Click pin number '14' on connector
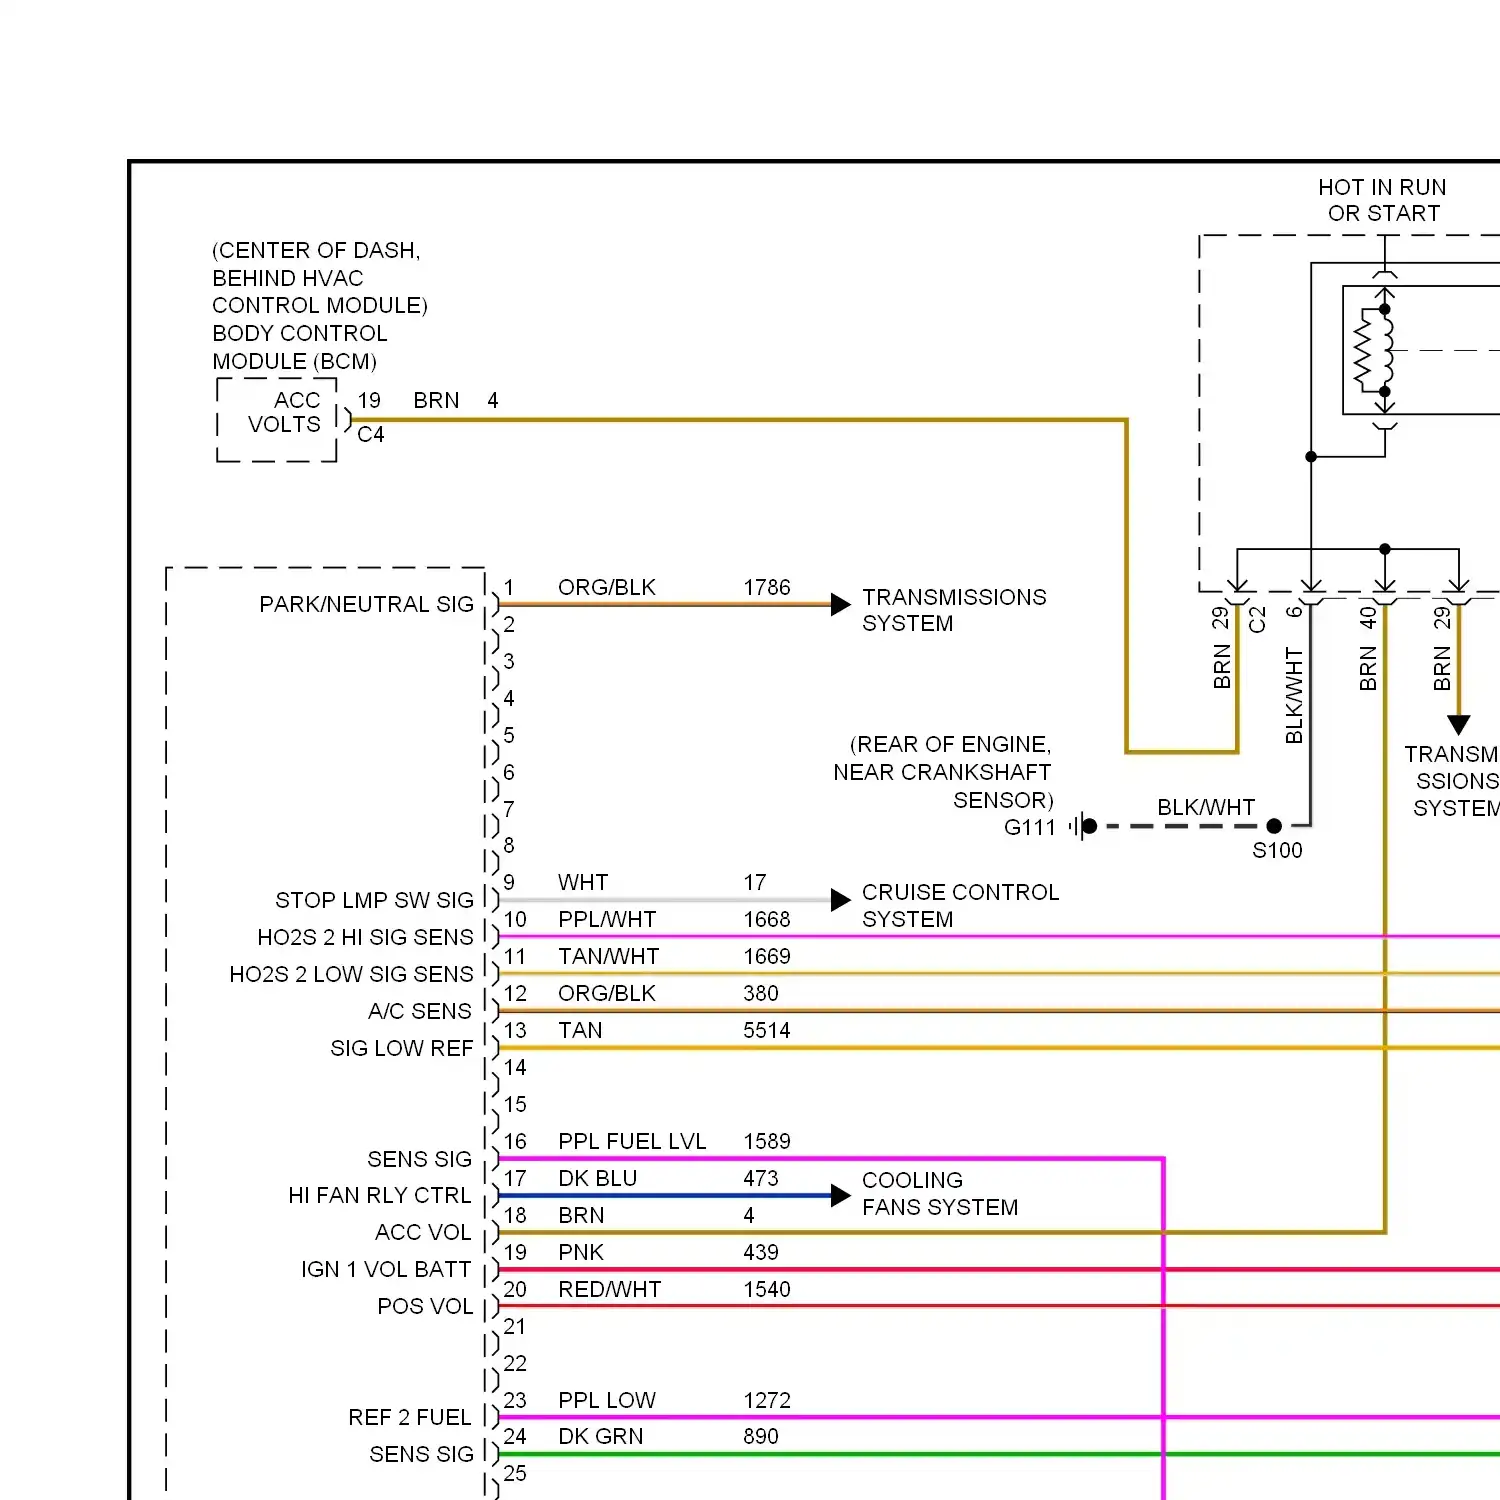1500x1500 pixels. point(515,1067)
